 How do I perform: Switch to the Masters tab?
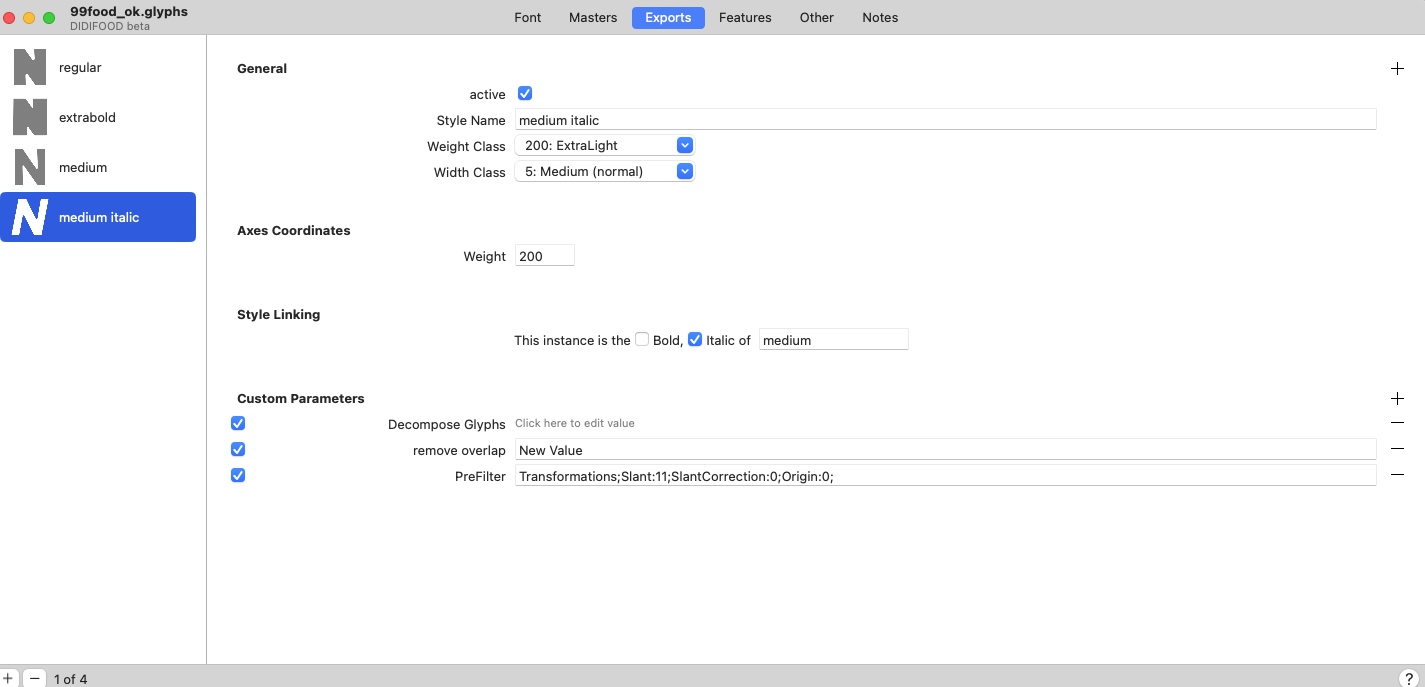tap(593, 18)
